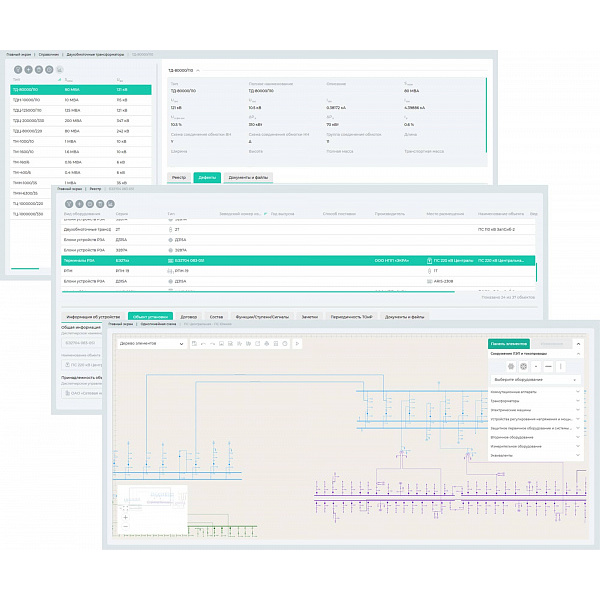Click the play button in the schematic toolbar
600x600 pixels.
coord(297,344)
